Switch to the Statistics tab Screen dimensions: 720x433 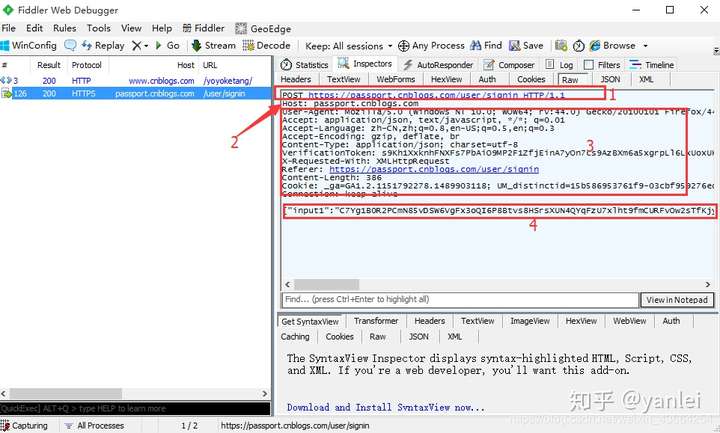click(305, 65)
